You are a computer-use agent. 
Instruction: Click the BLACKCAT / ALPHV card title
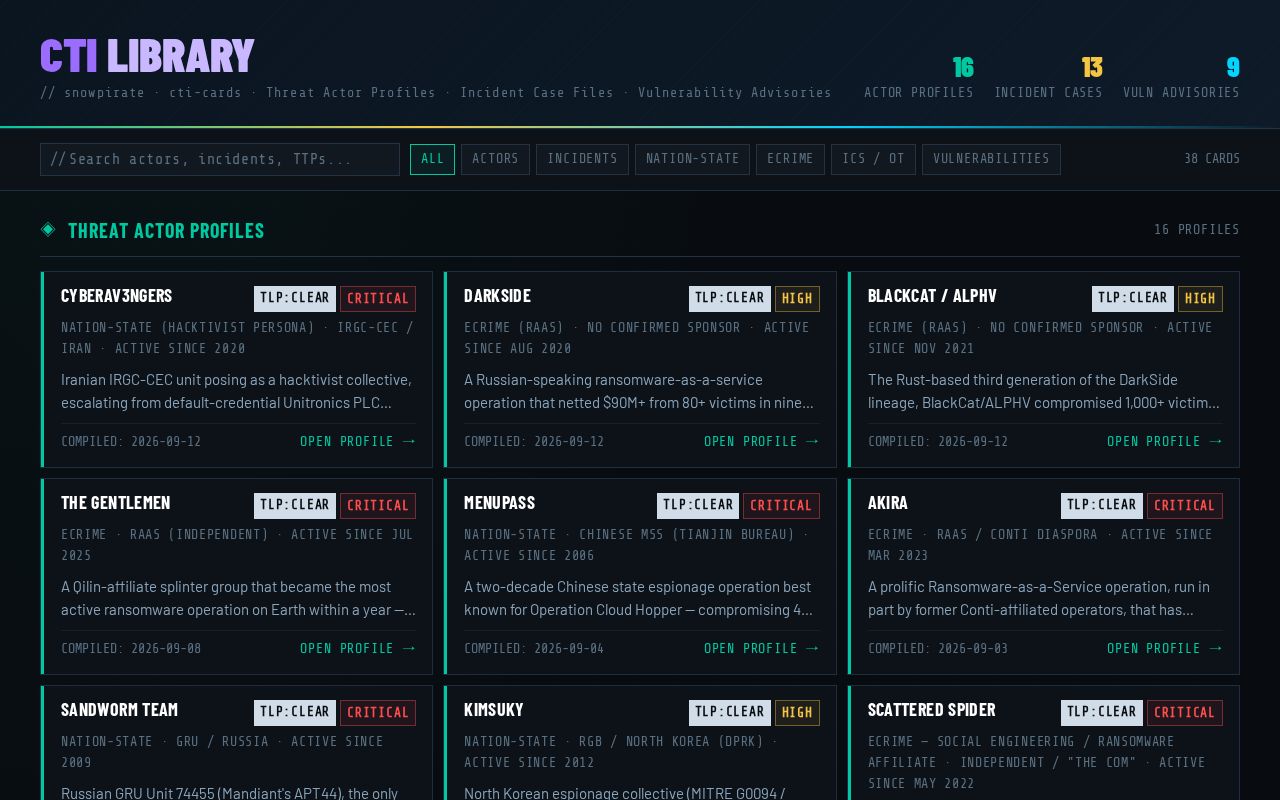tap(932, 296)
